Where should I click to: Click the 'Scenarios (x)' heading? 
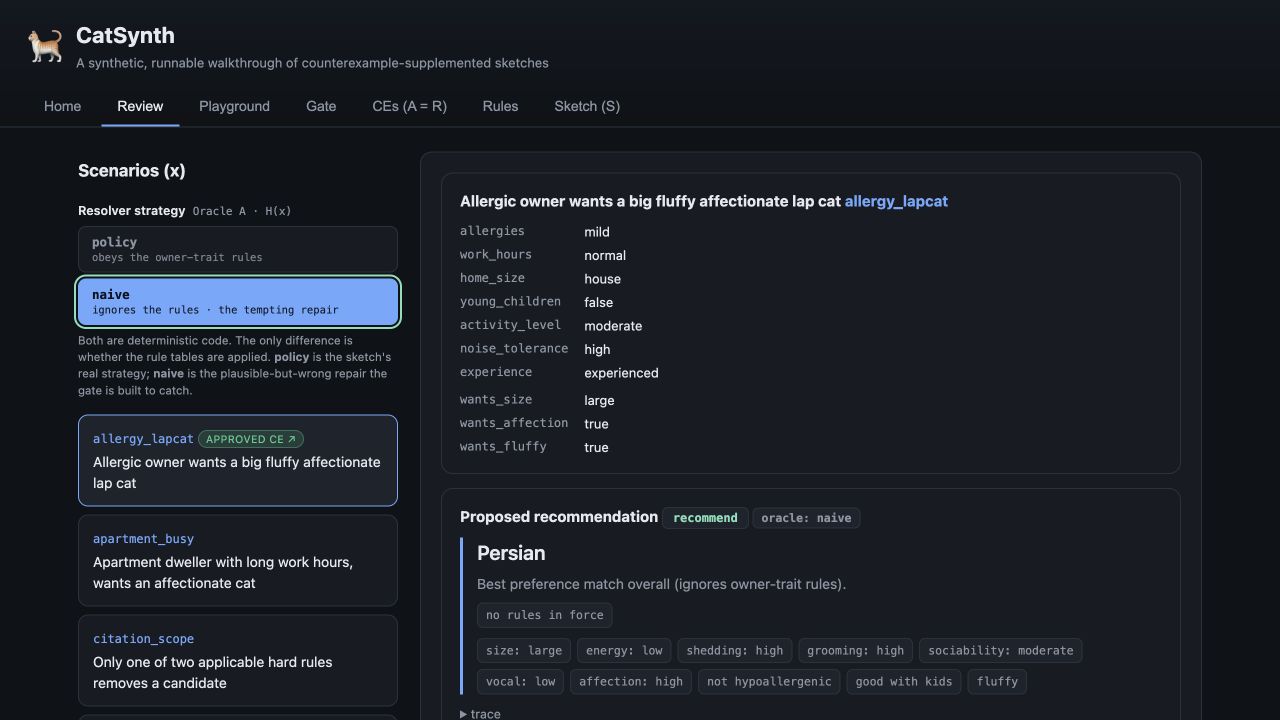pos(132,170)
